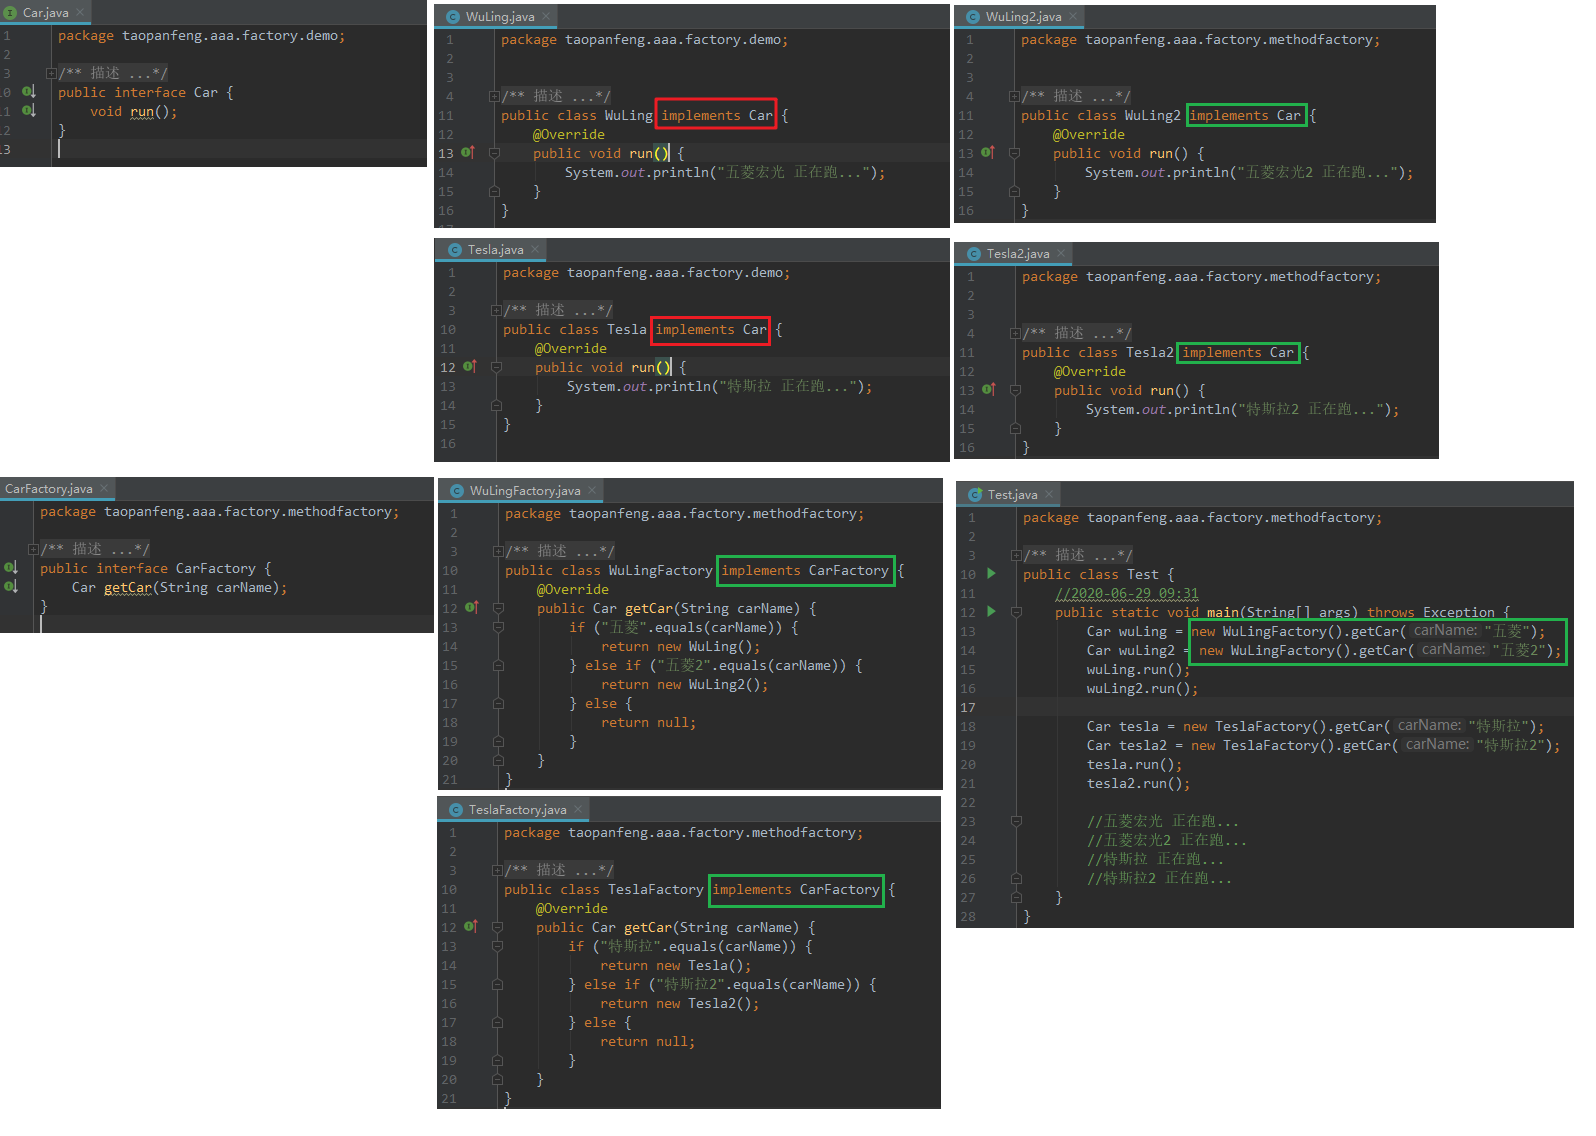Close the Car.java tab
Image resolution: width=1596 pixels, height=1136 pixels.
(80, 13)
